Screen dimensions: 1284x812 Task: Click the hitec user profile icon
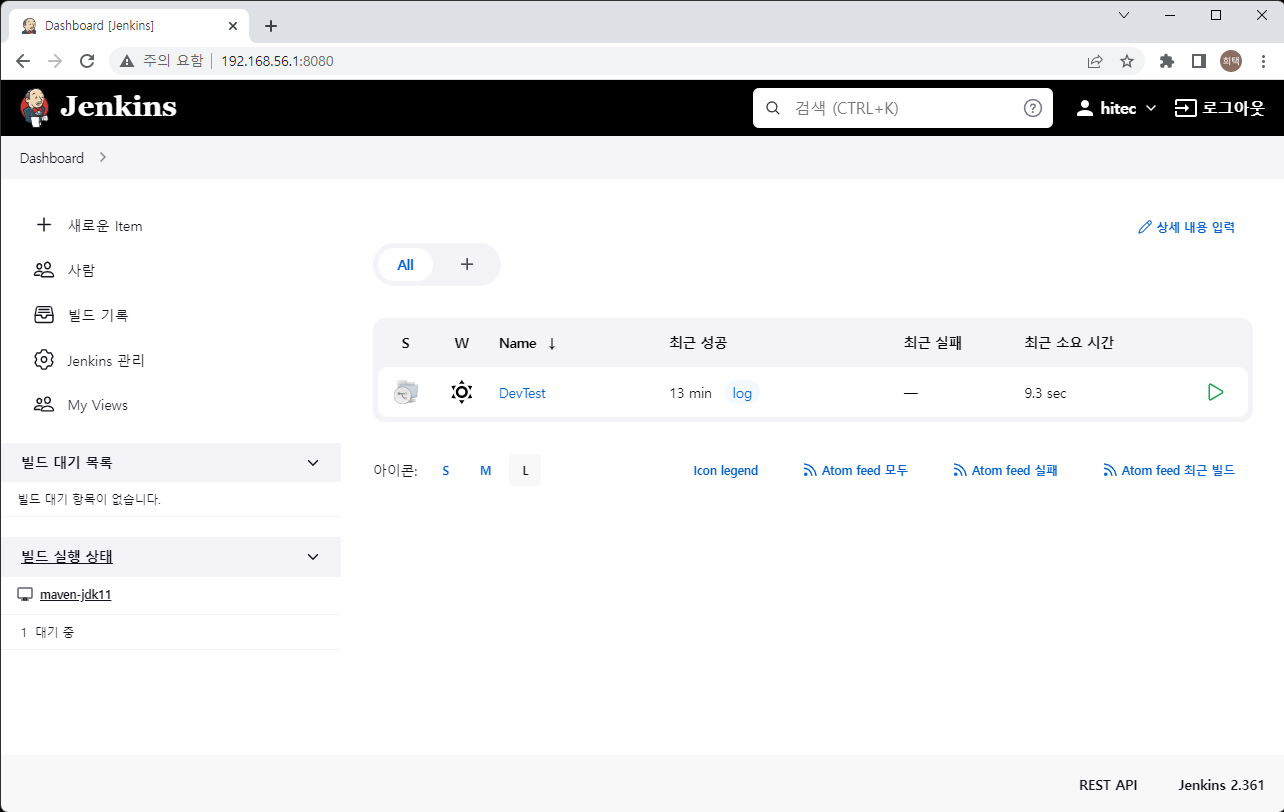pyautogui.click(x=1084, y=108)
